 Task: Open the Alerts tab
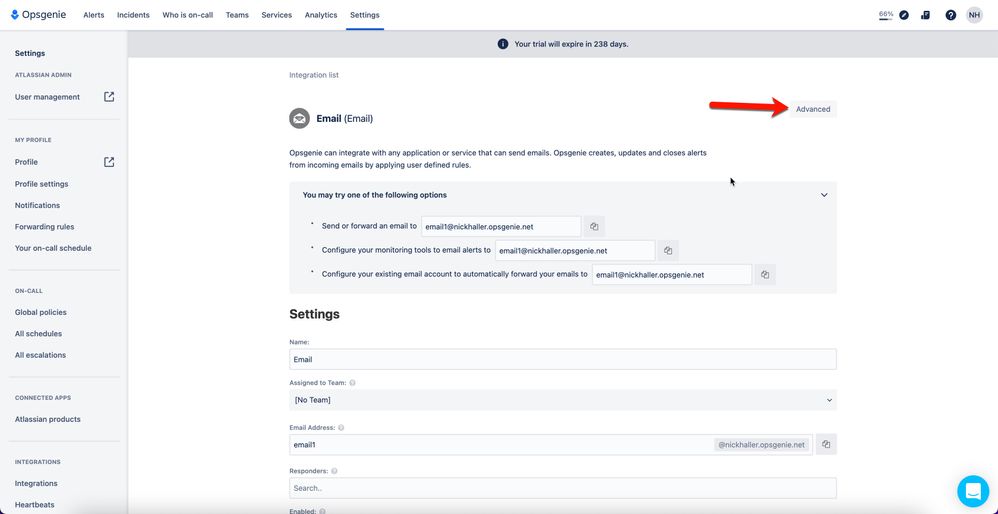(x=94, y=15)
